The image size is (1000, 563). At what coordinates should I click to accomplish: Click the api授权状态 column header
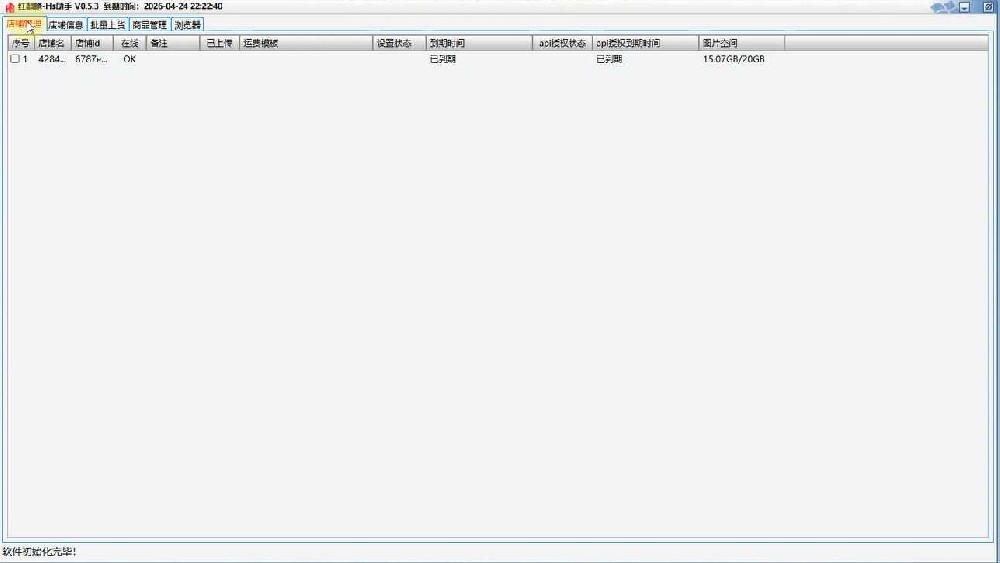pyautogui.click(x=562, y=43)
